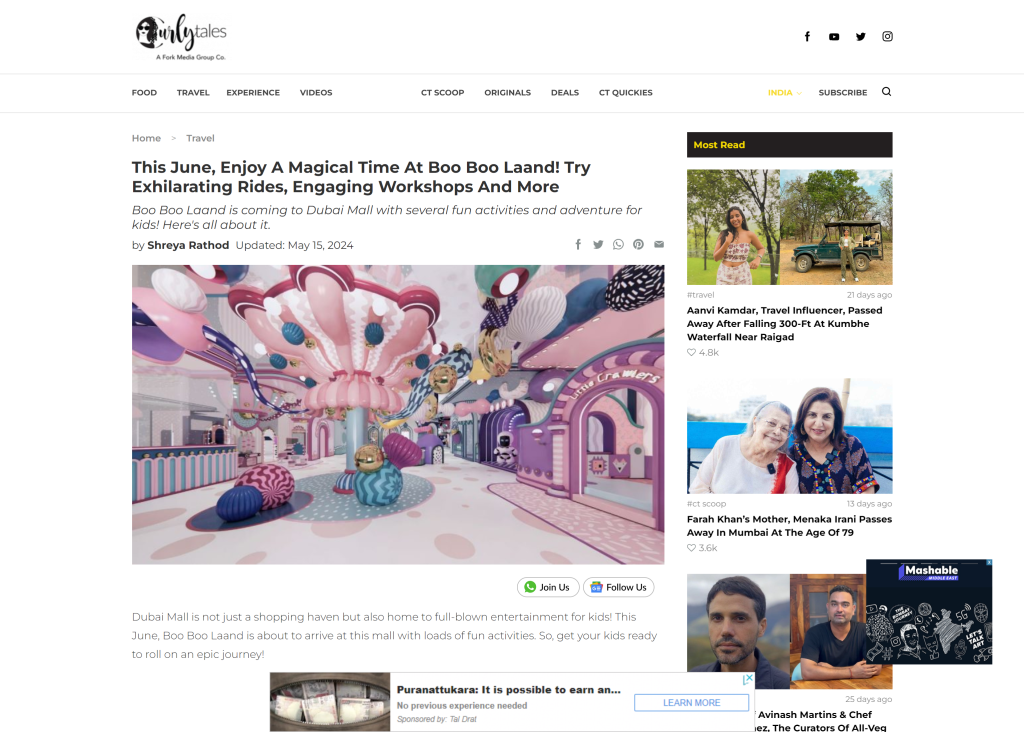Open the ORIGINALS menu

tap(507, 93)
